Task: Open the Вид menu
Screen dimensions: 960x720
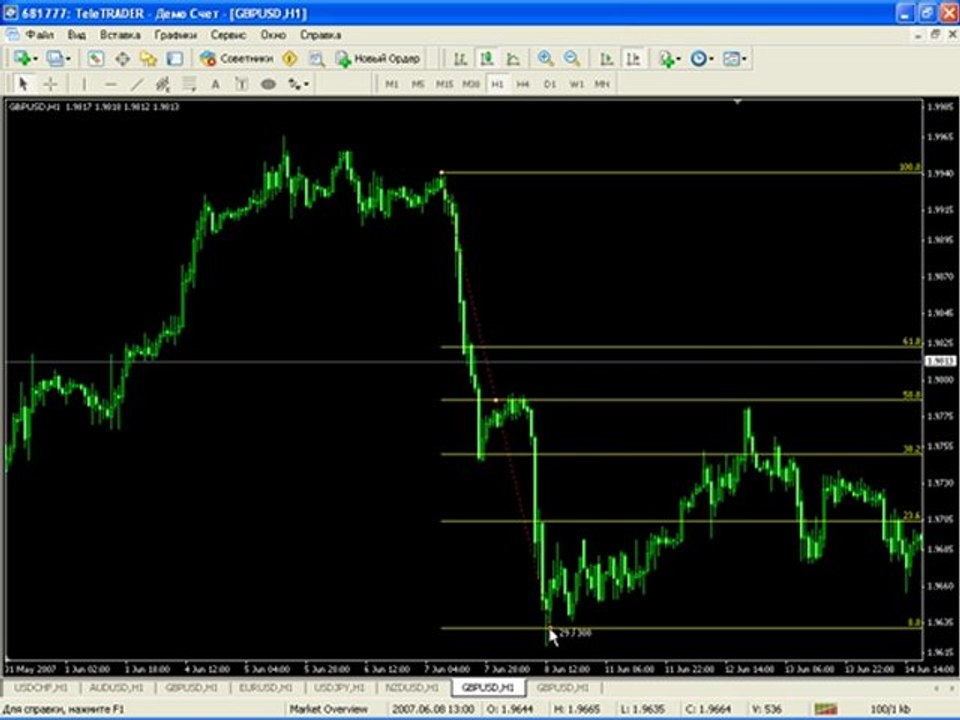Action: tap(77, 35)
